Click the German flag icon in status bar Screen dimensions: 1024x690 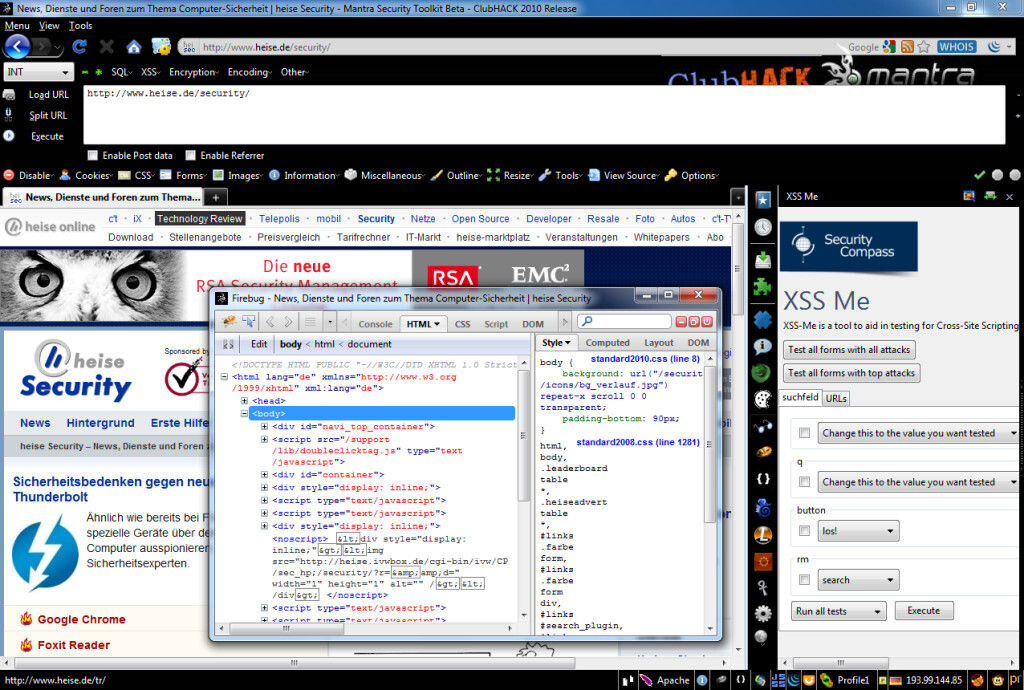pos(895,680)
